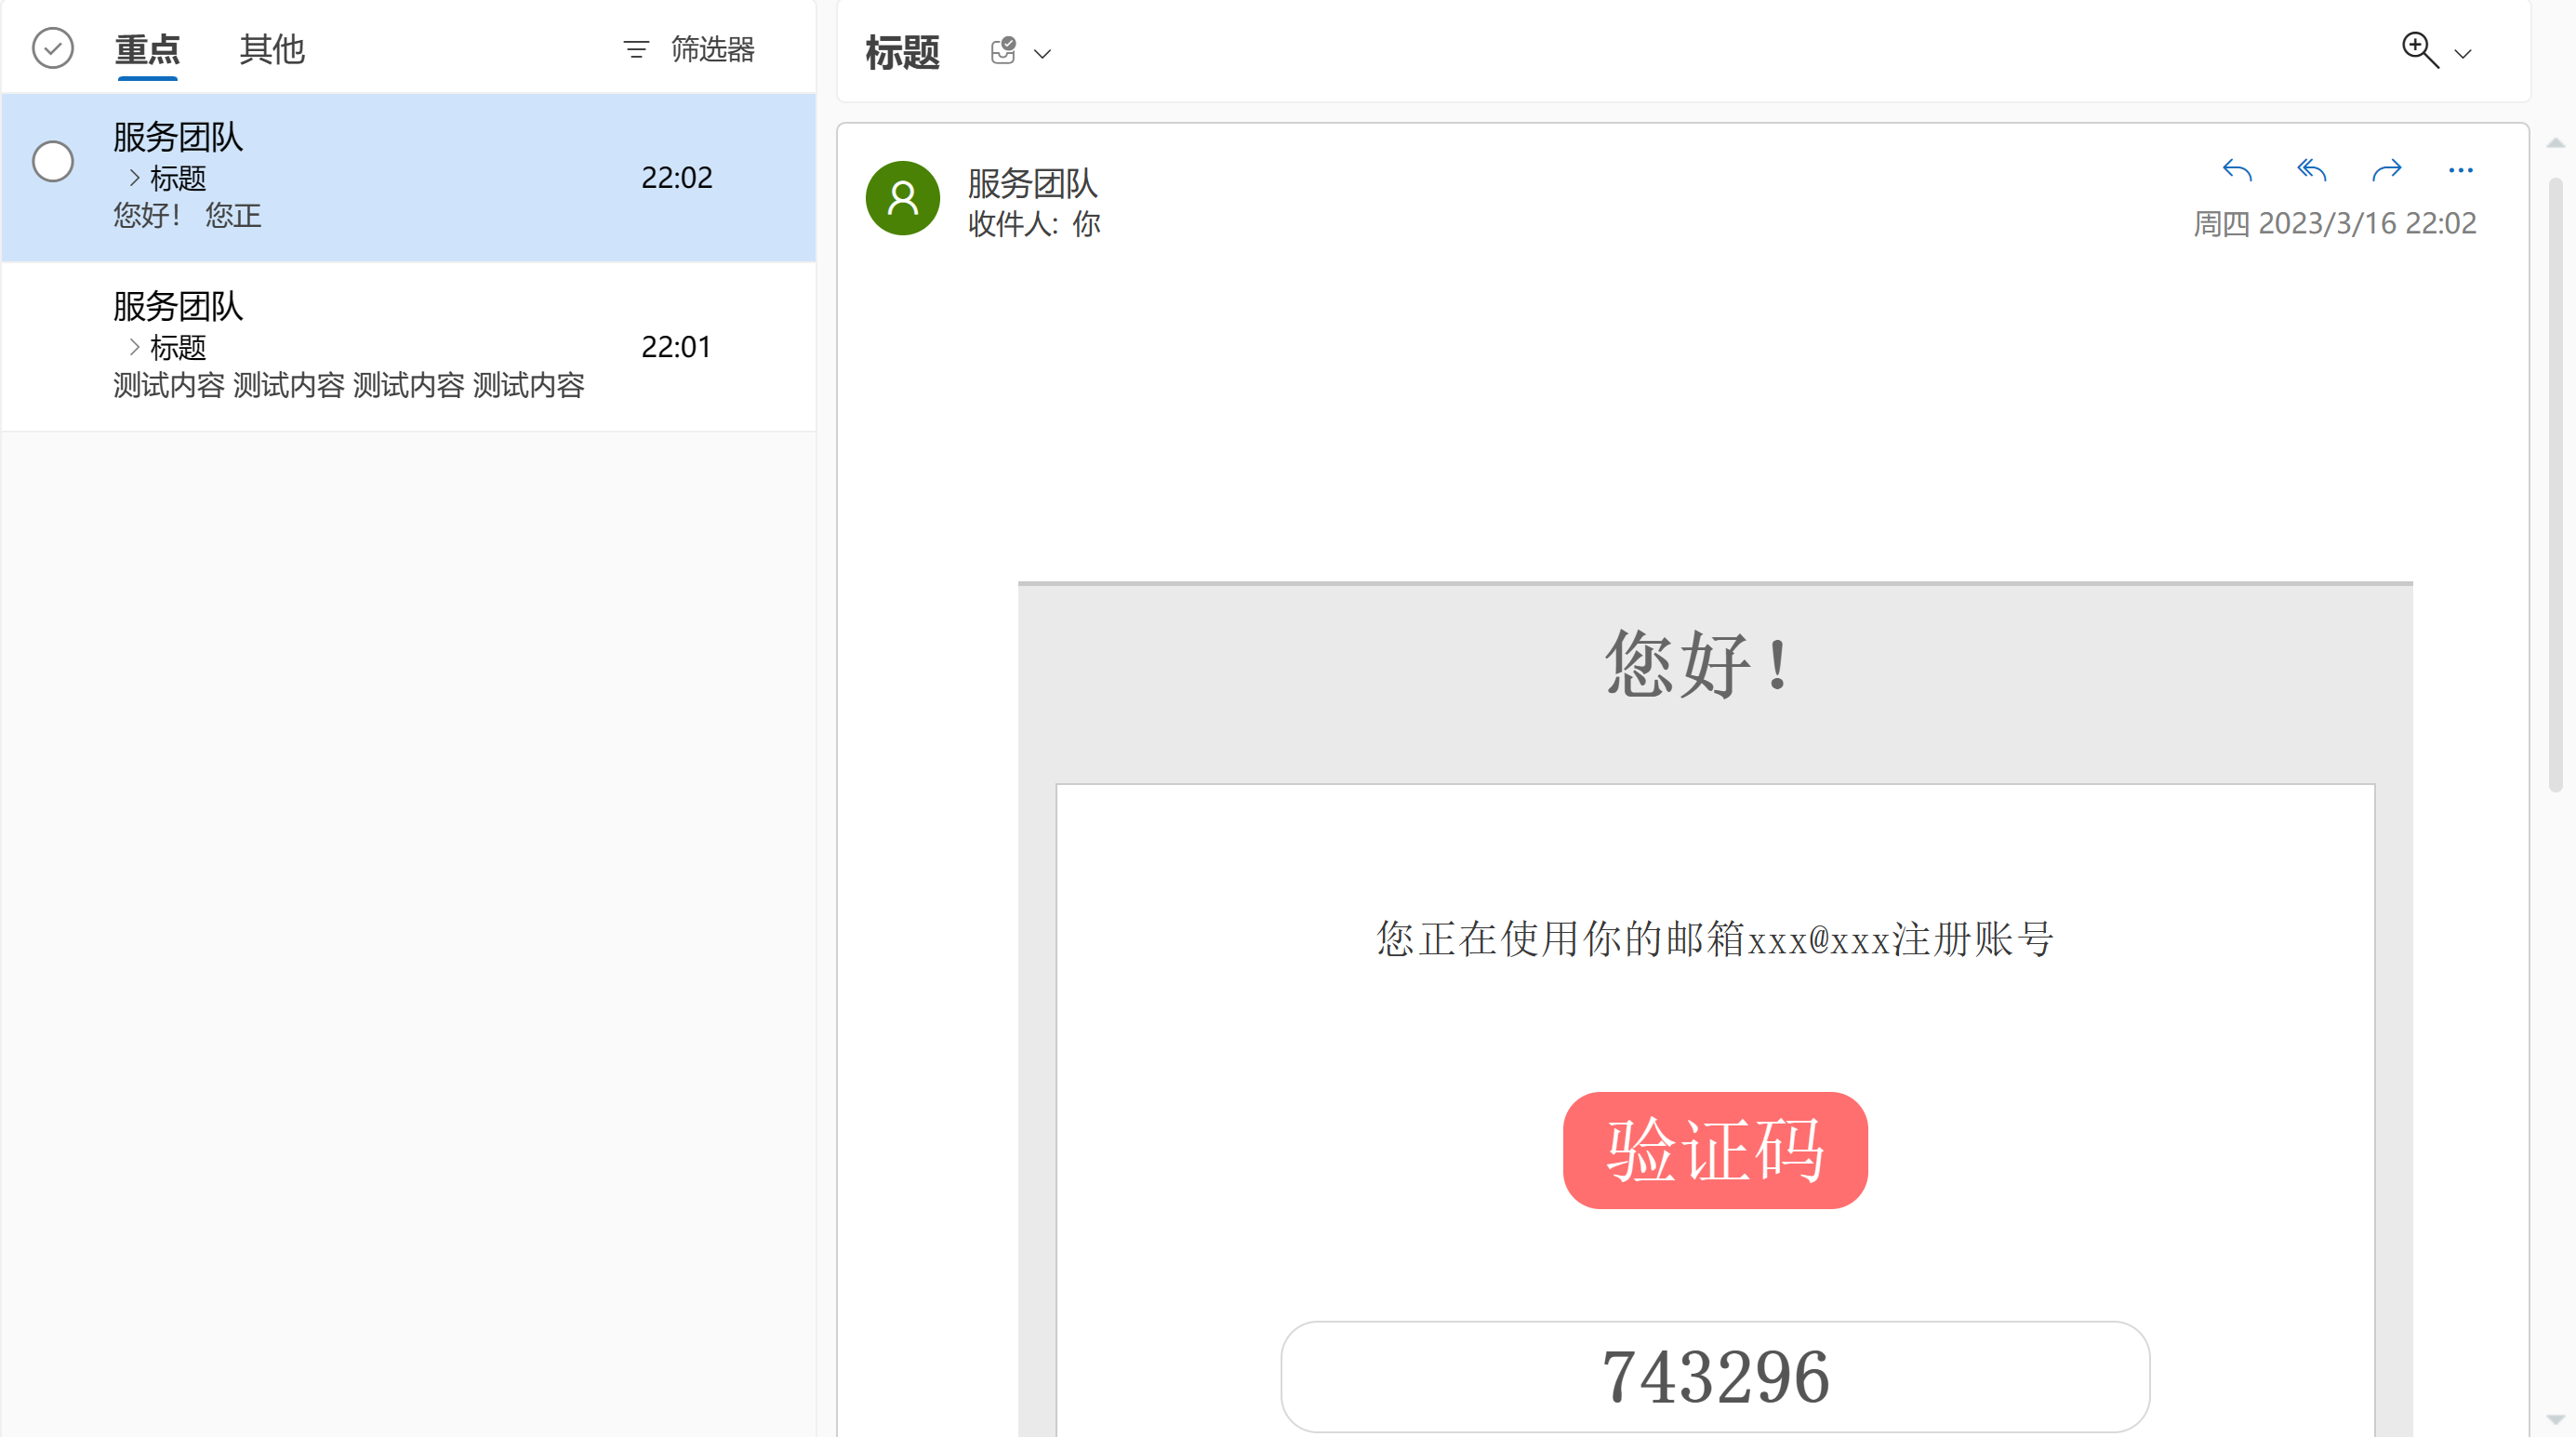
Task: Click the sender name 服务团队 in the message header
Action: 1033,184
